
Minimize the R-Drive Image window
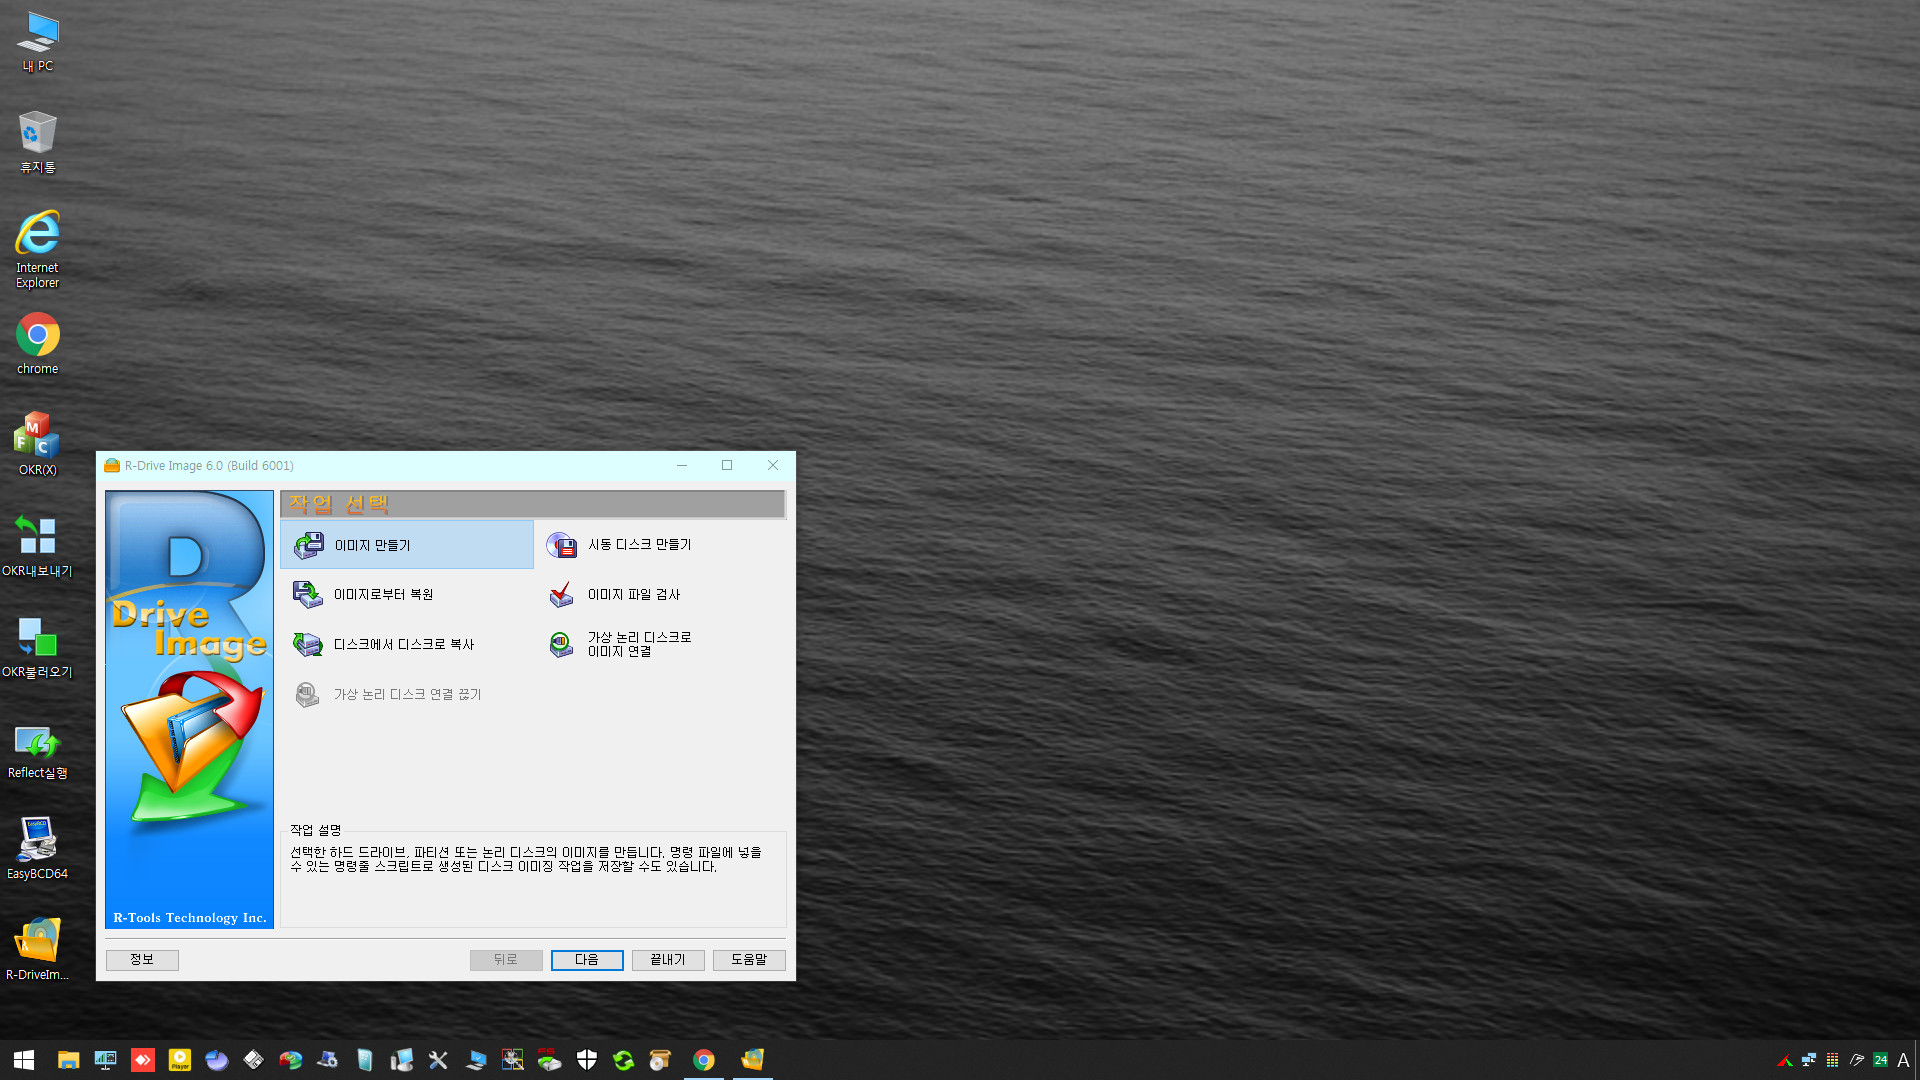[x=682, y=466]
